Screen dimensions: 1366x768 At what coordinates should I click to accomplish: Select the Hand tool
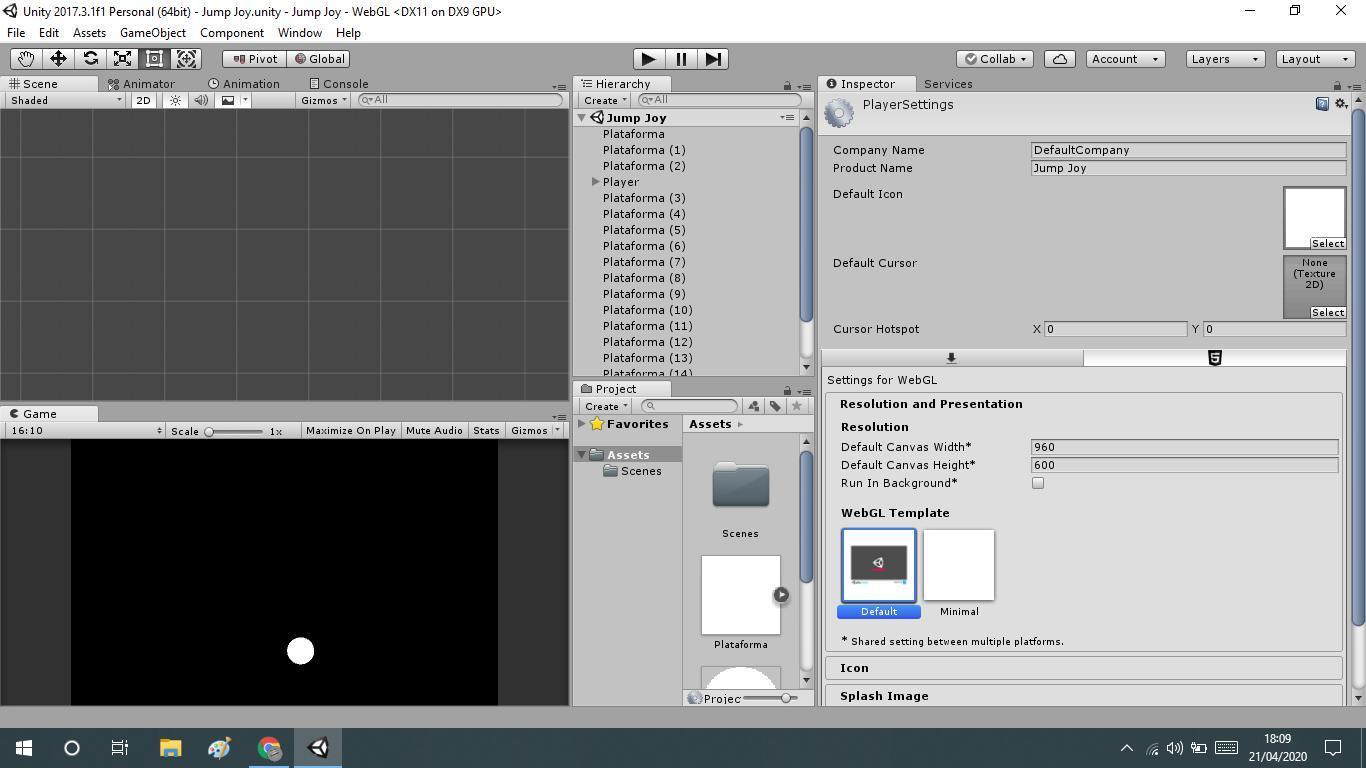coord(25,59)
